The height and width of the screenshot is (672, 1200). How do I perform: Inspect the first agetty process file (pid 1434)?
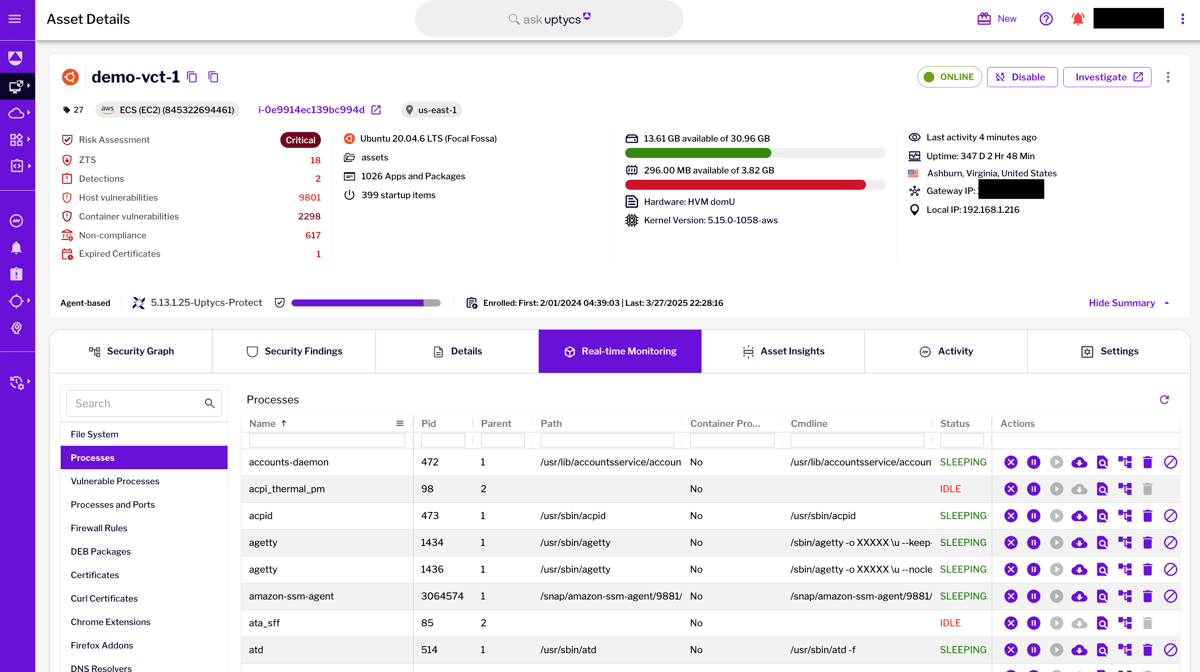tap(1102, 543)
